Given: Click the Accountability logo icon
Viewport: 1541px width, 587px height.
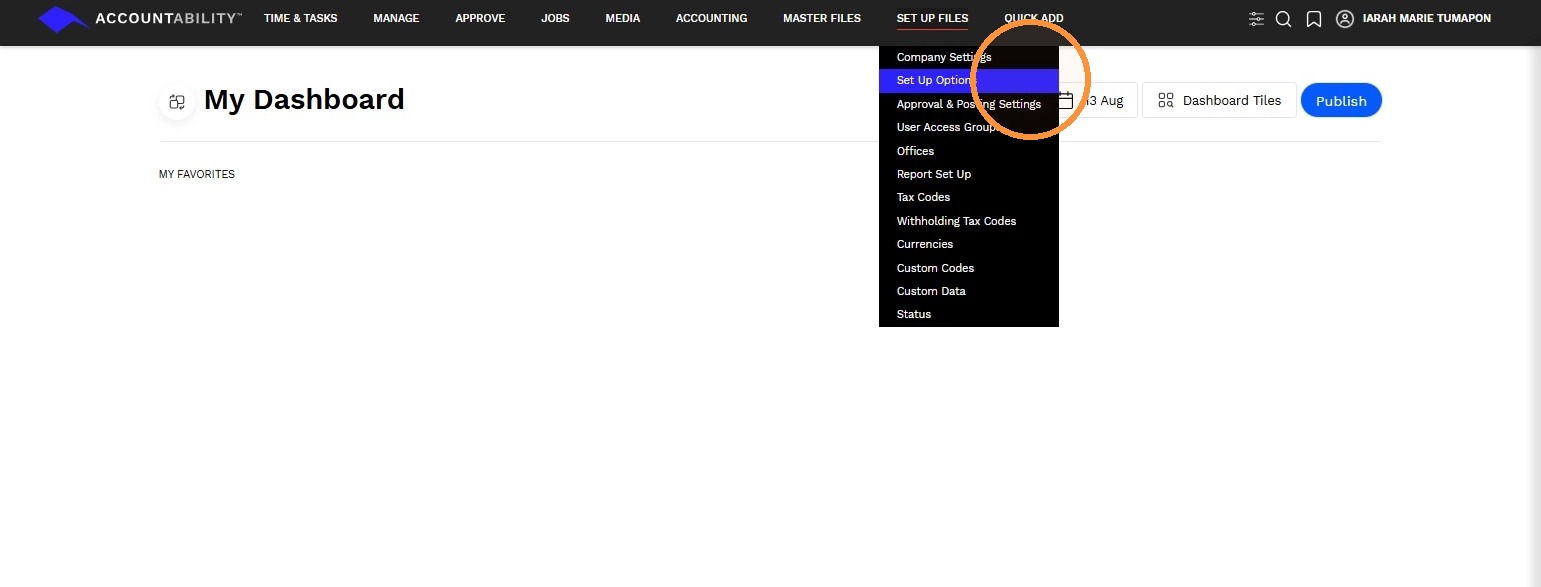Looking at the screenshot, I should 63,18.
